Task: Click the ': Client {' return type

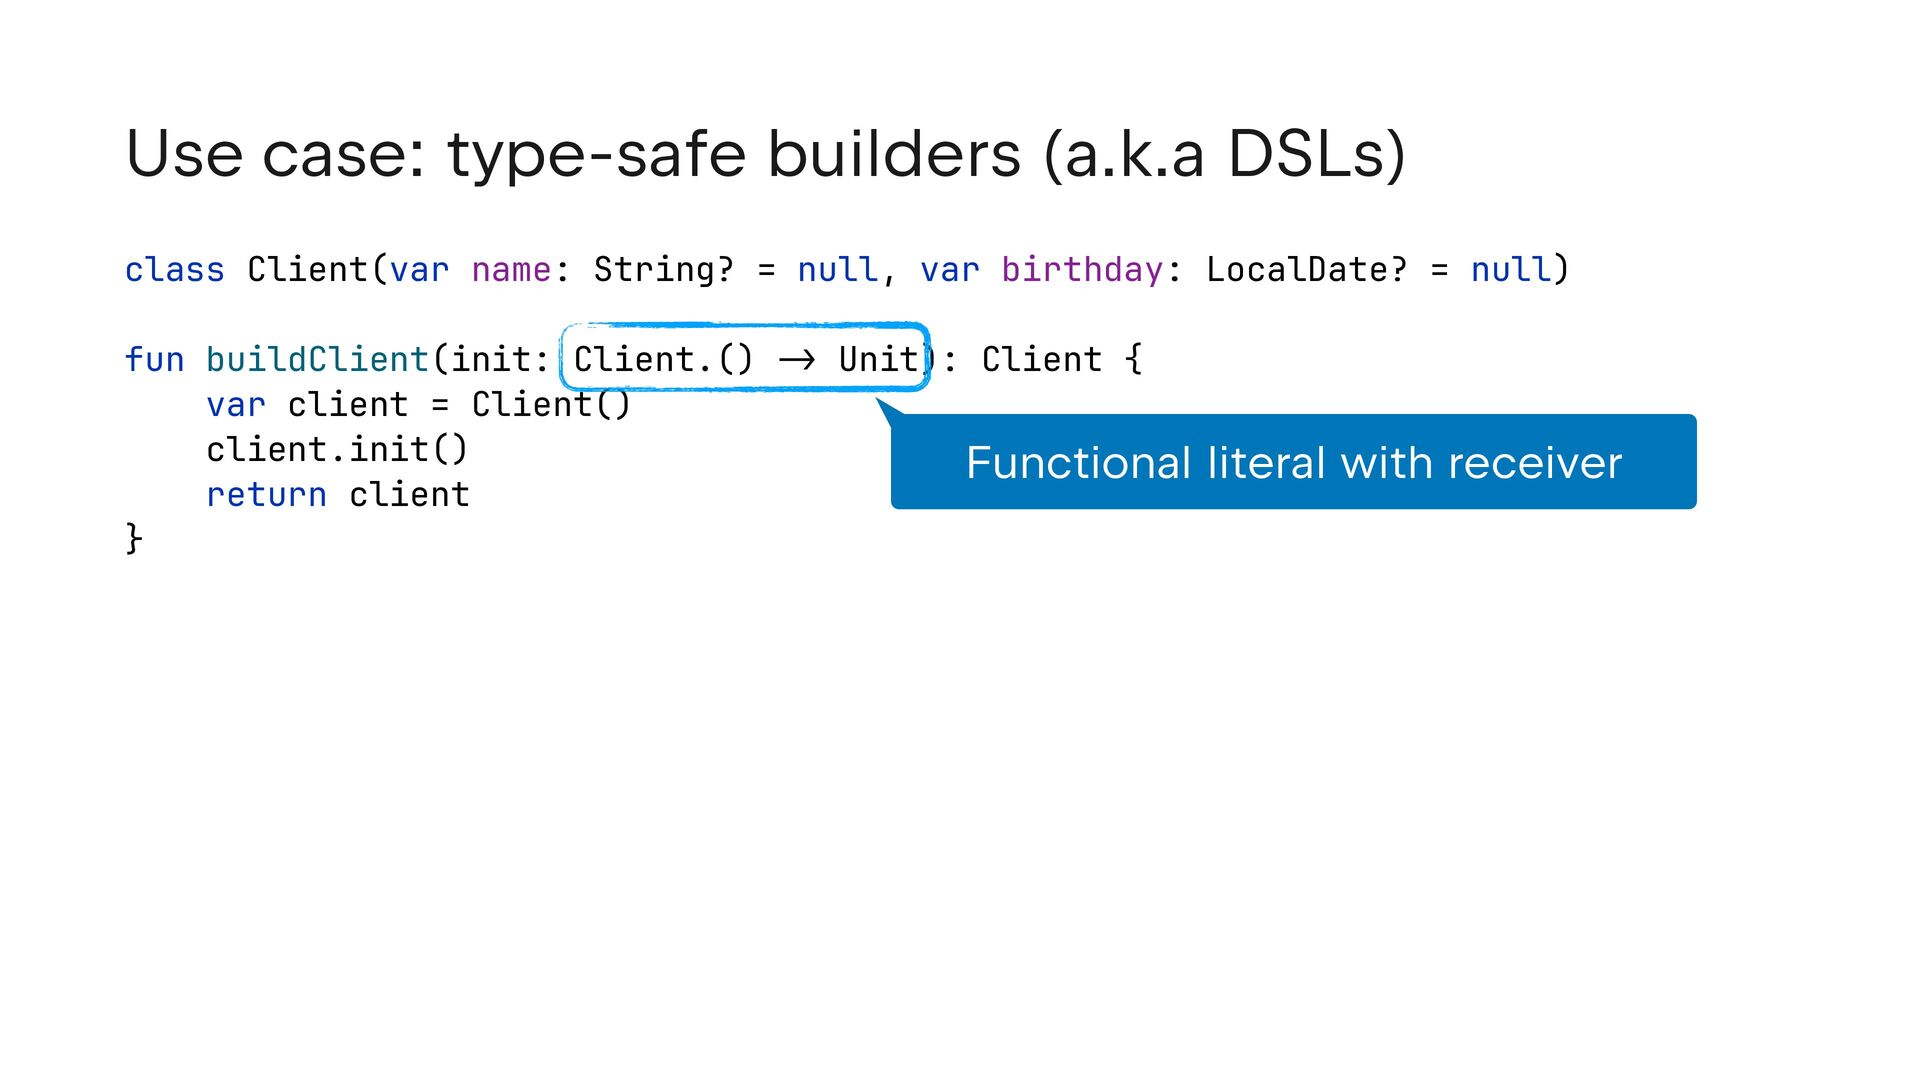Action: (x=1042, y=360)
